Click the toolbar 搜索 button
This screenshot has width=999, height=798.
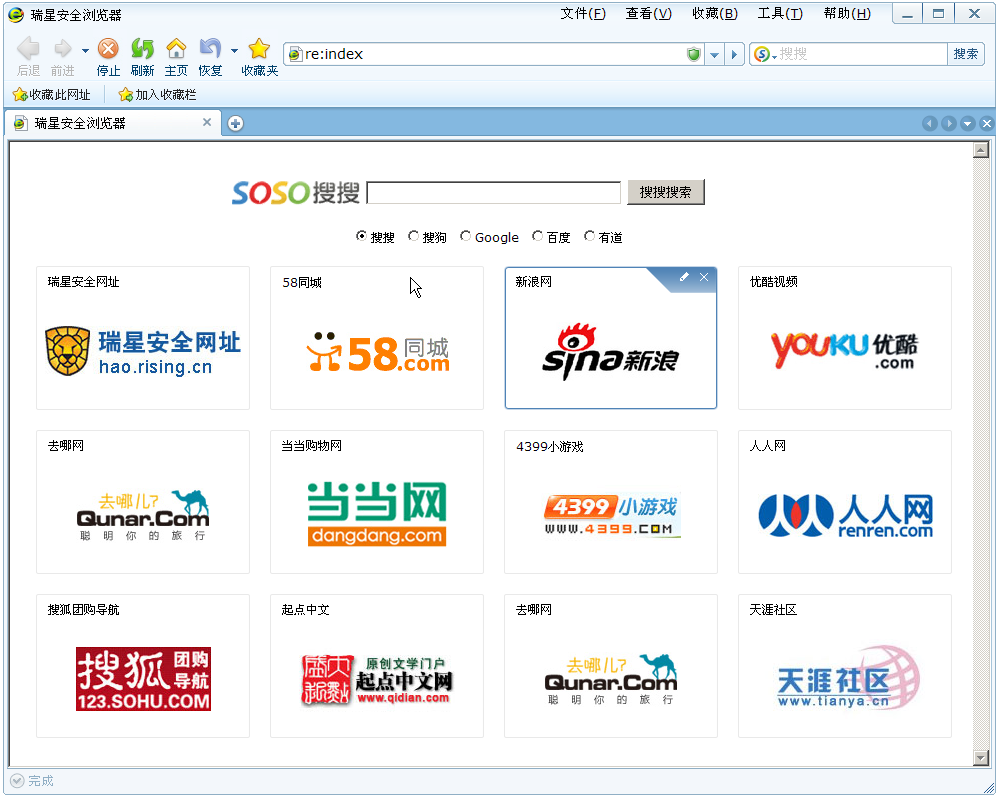pyautogui.click(x=966, y=54)
